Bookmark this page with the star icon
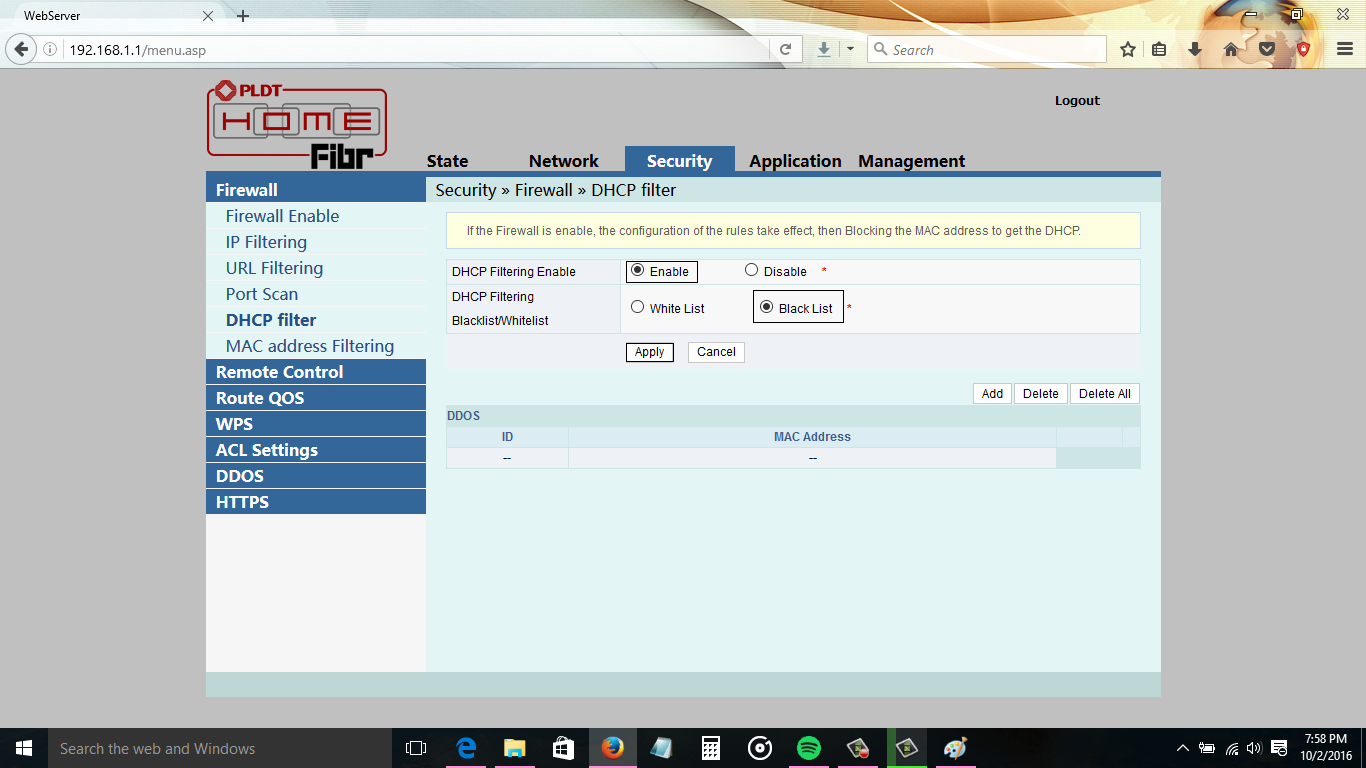The image size is (1366, 768). tap(1129, 48)
